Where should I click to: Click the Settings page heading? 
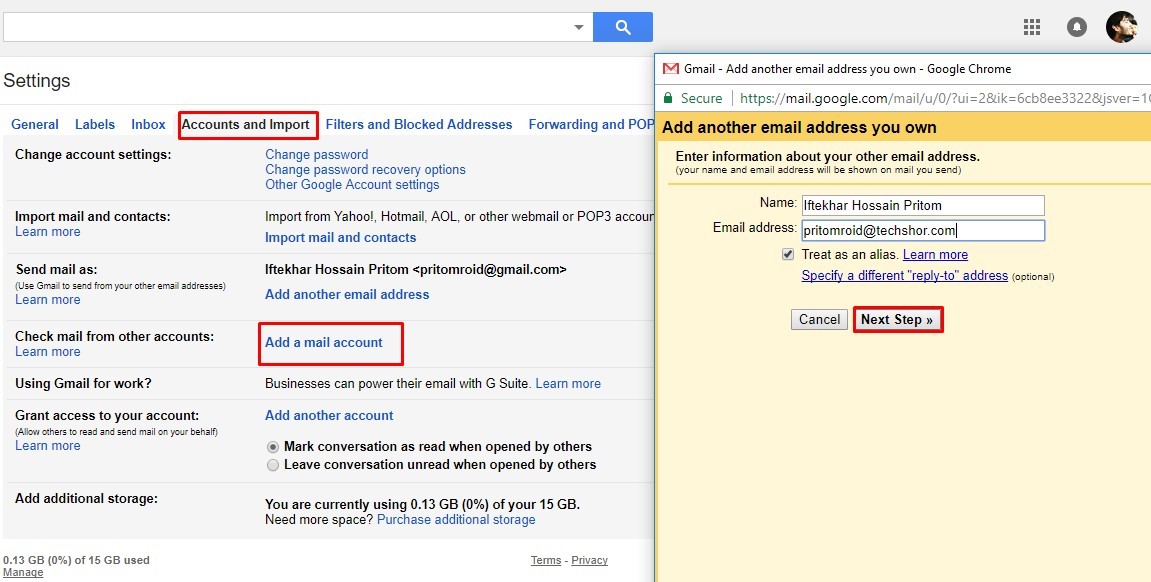37,81
